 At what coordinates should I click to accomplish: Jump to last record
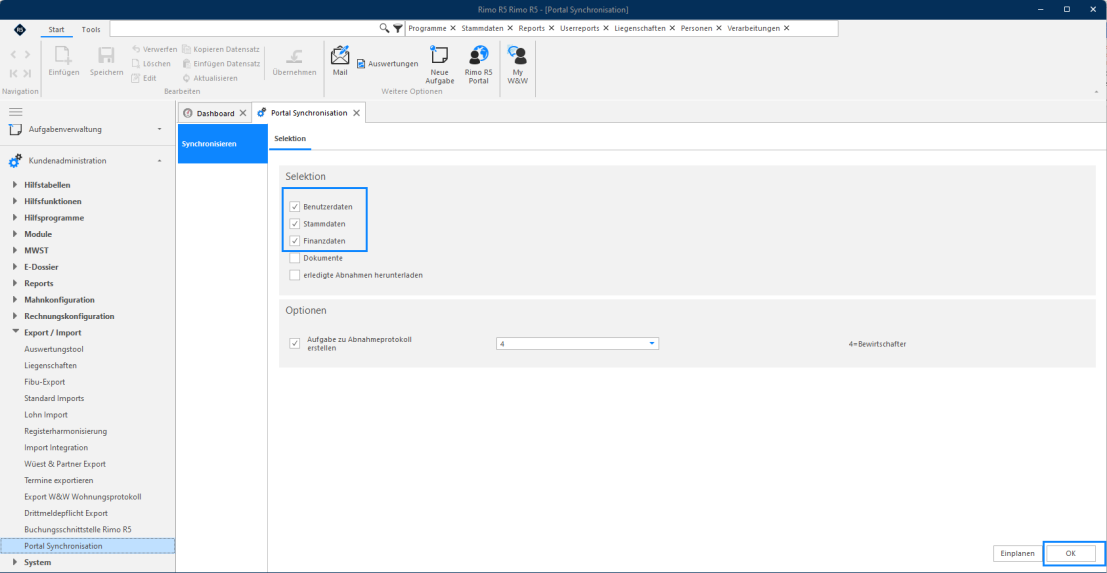coord(27,73)
